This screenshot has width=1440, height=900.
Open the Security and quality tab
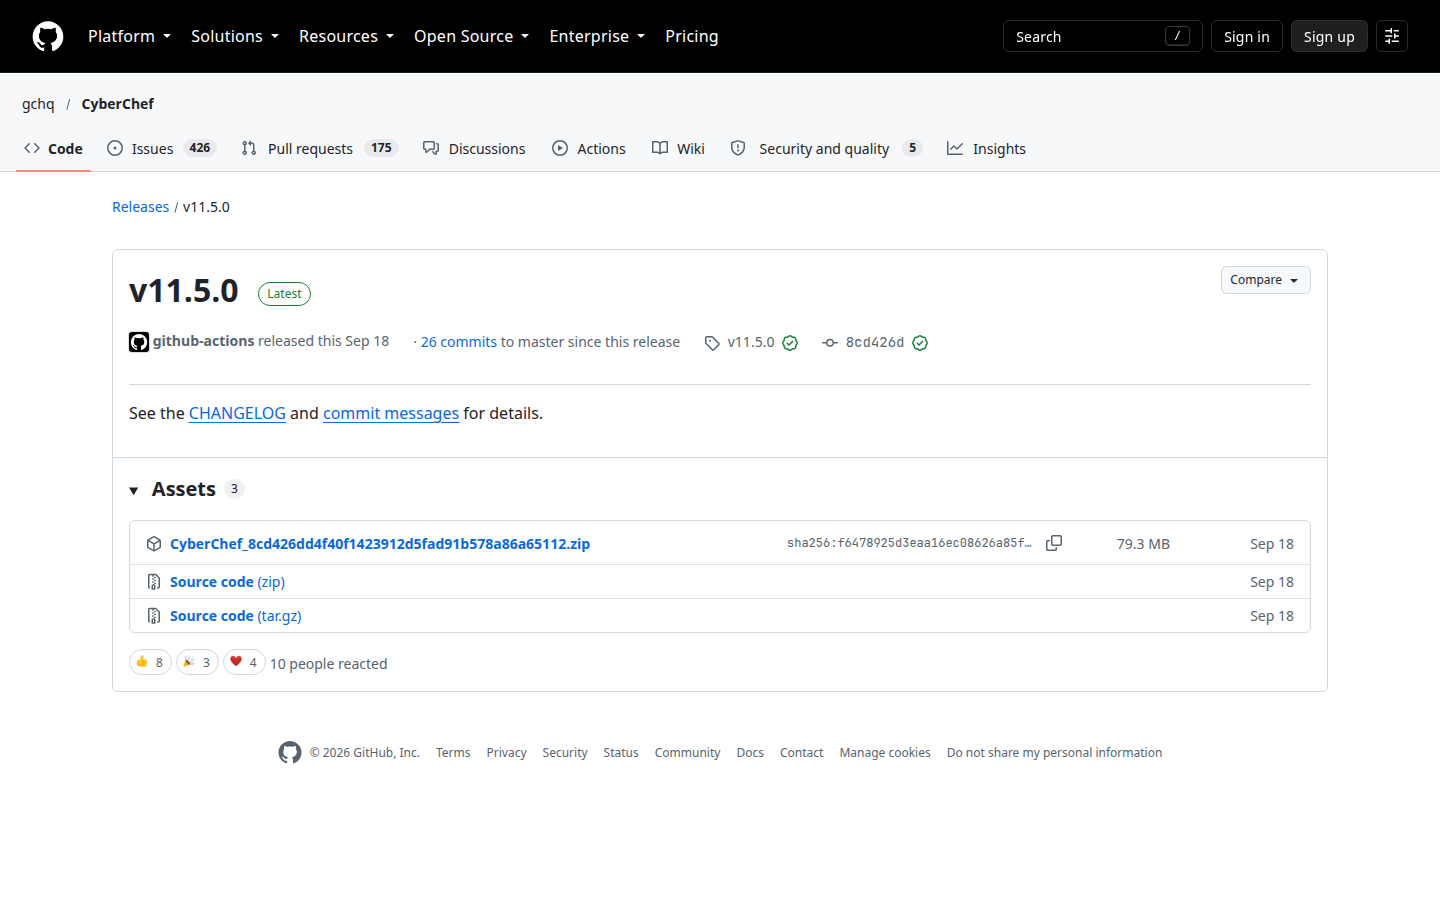825,148
